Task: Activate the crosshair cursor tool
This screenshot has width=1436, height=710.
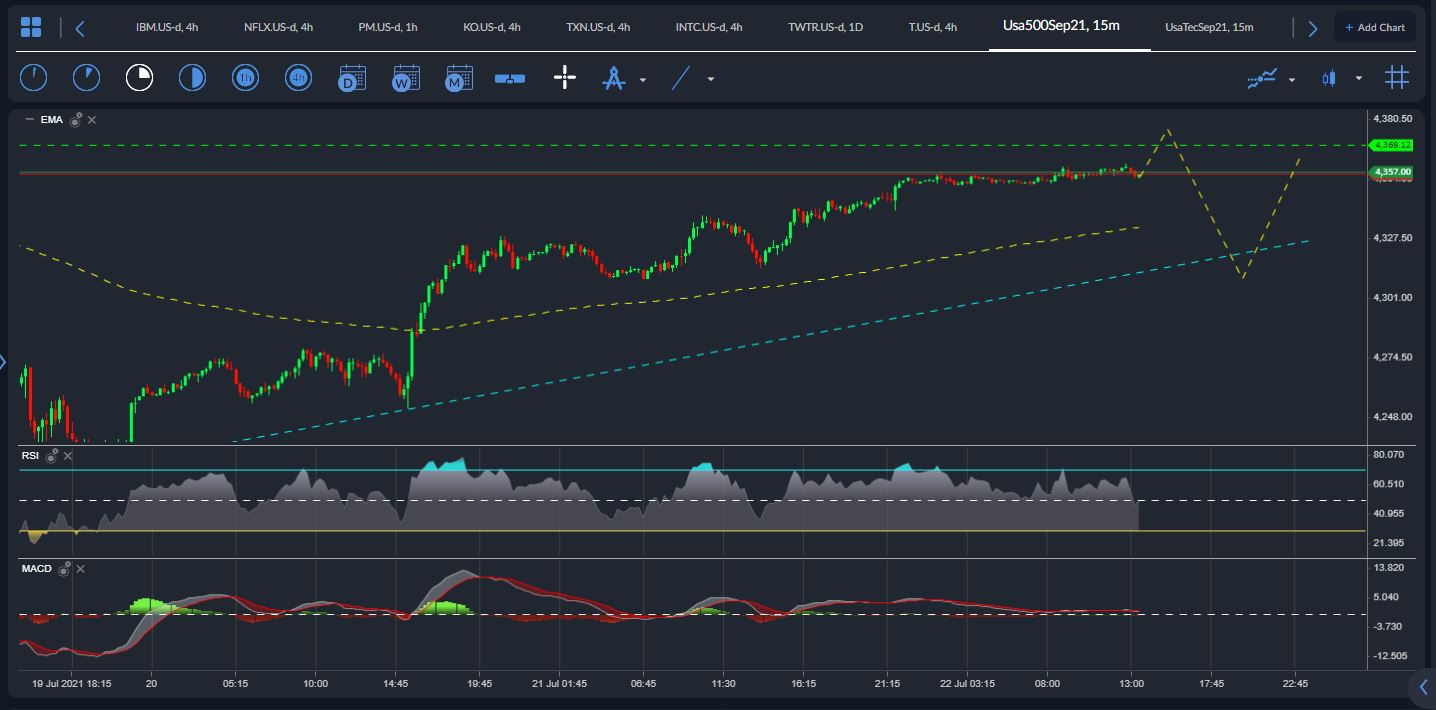Action: coord(565,77)
